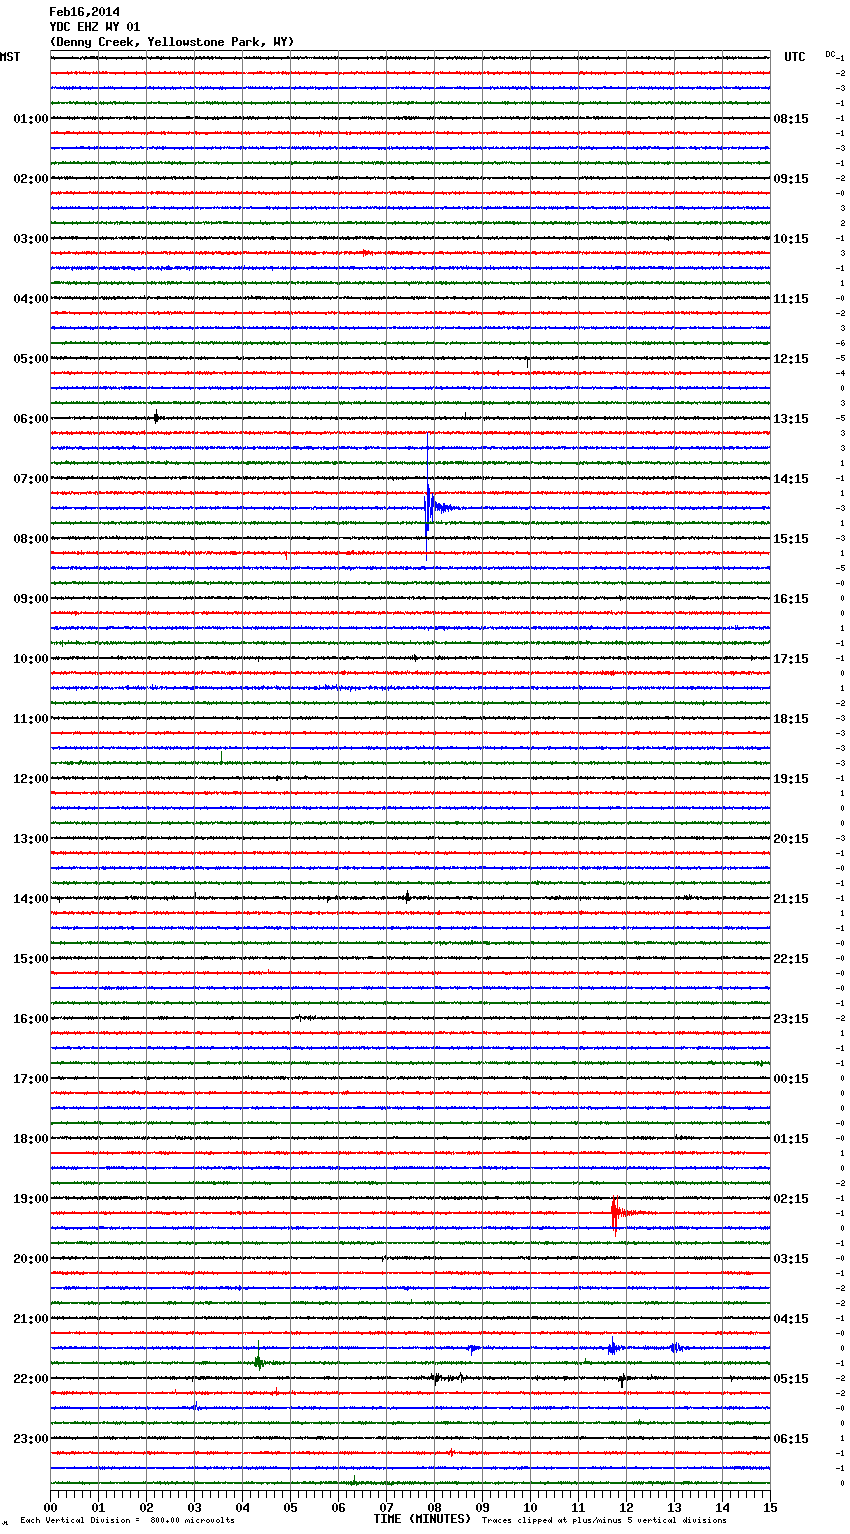Select the 12:00 MST time label
The width and height of the screenshot is (850, 1534).
coord(31,779)
